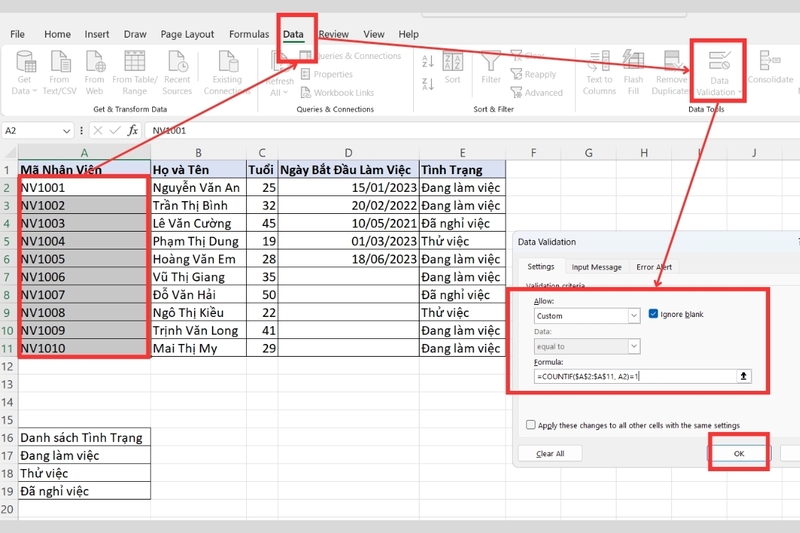Switch to the Insert tab
The image size is (800, 533).
[96, 34]
